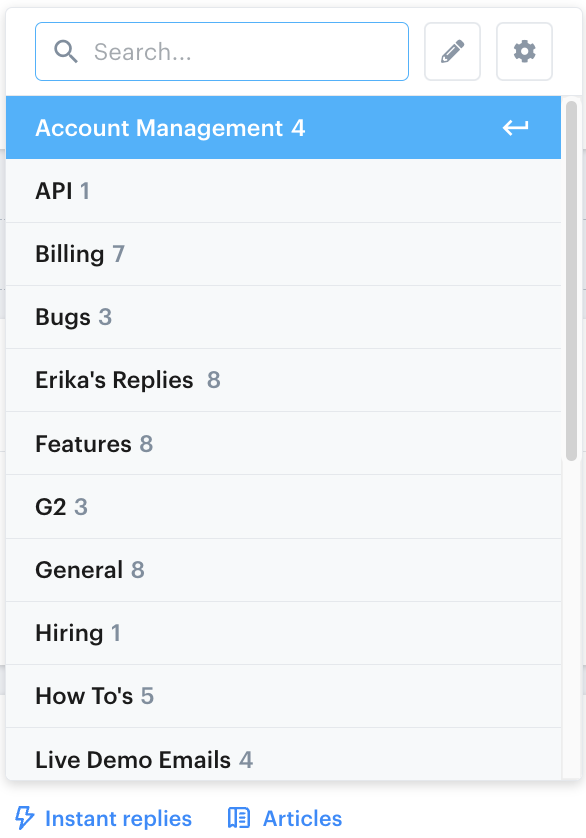The height and width of the screenshot is (838, 586).
Task: Select the Account Management category
Action: (x=283, y=128)
